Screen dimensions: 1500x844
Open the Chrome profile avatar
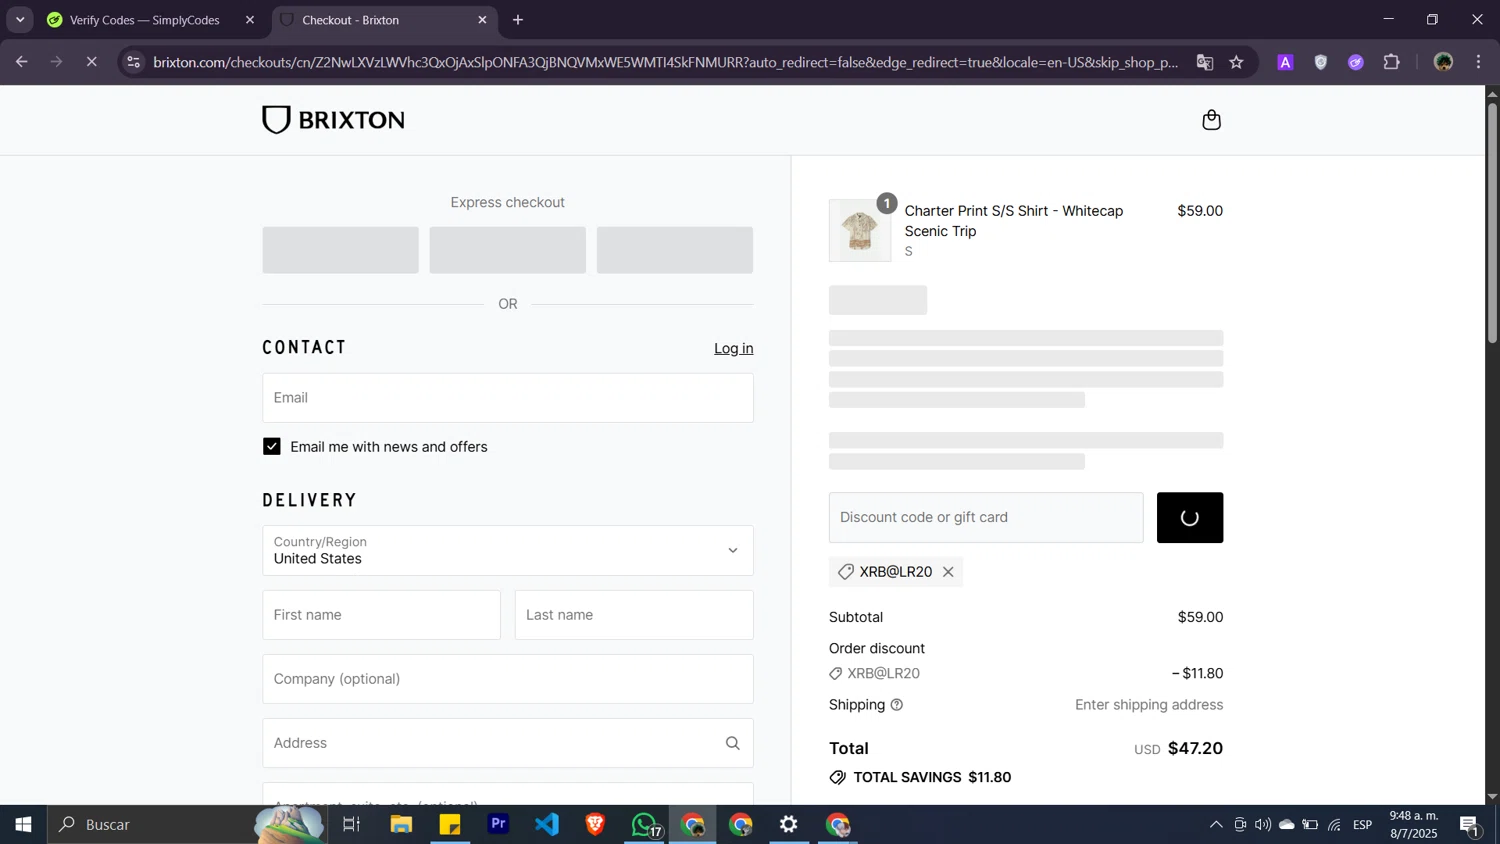pyautogui.click(x=1443, y=62)
